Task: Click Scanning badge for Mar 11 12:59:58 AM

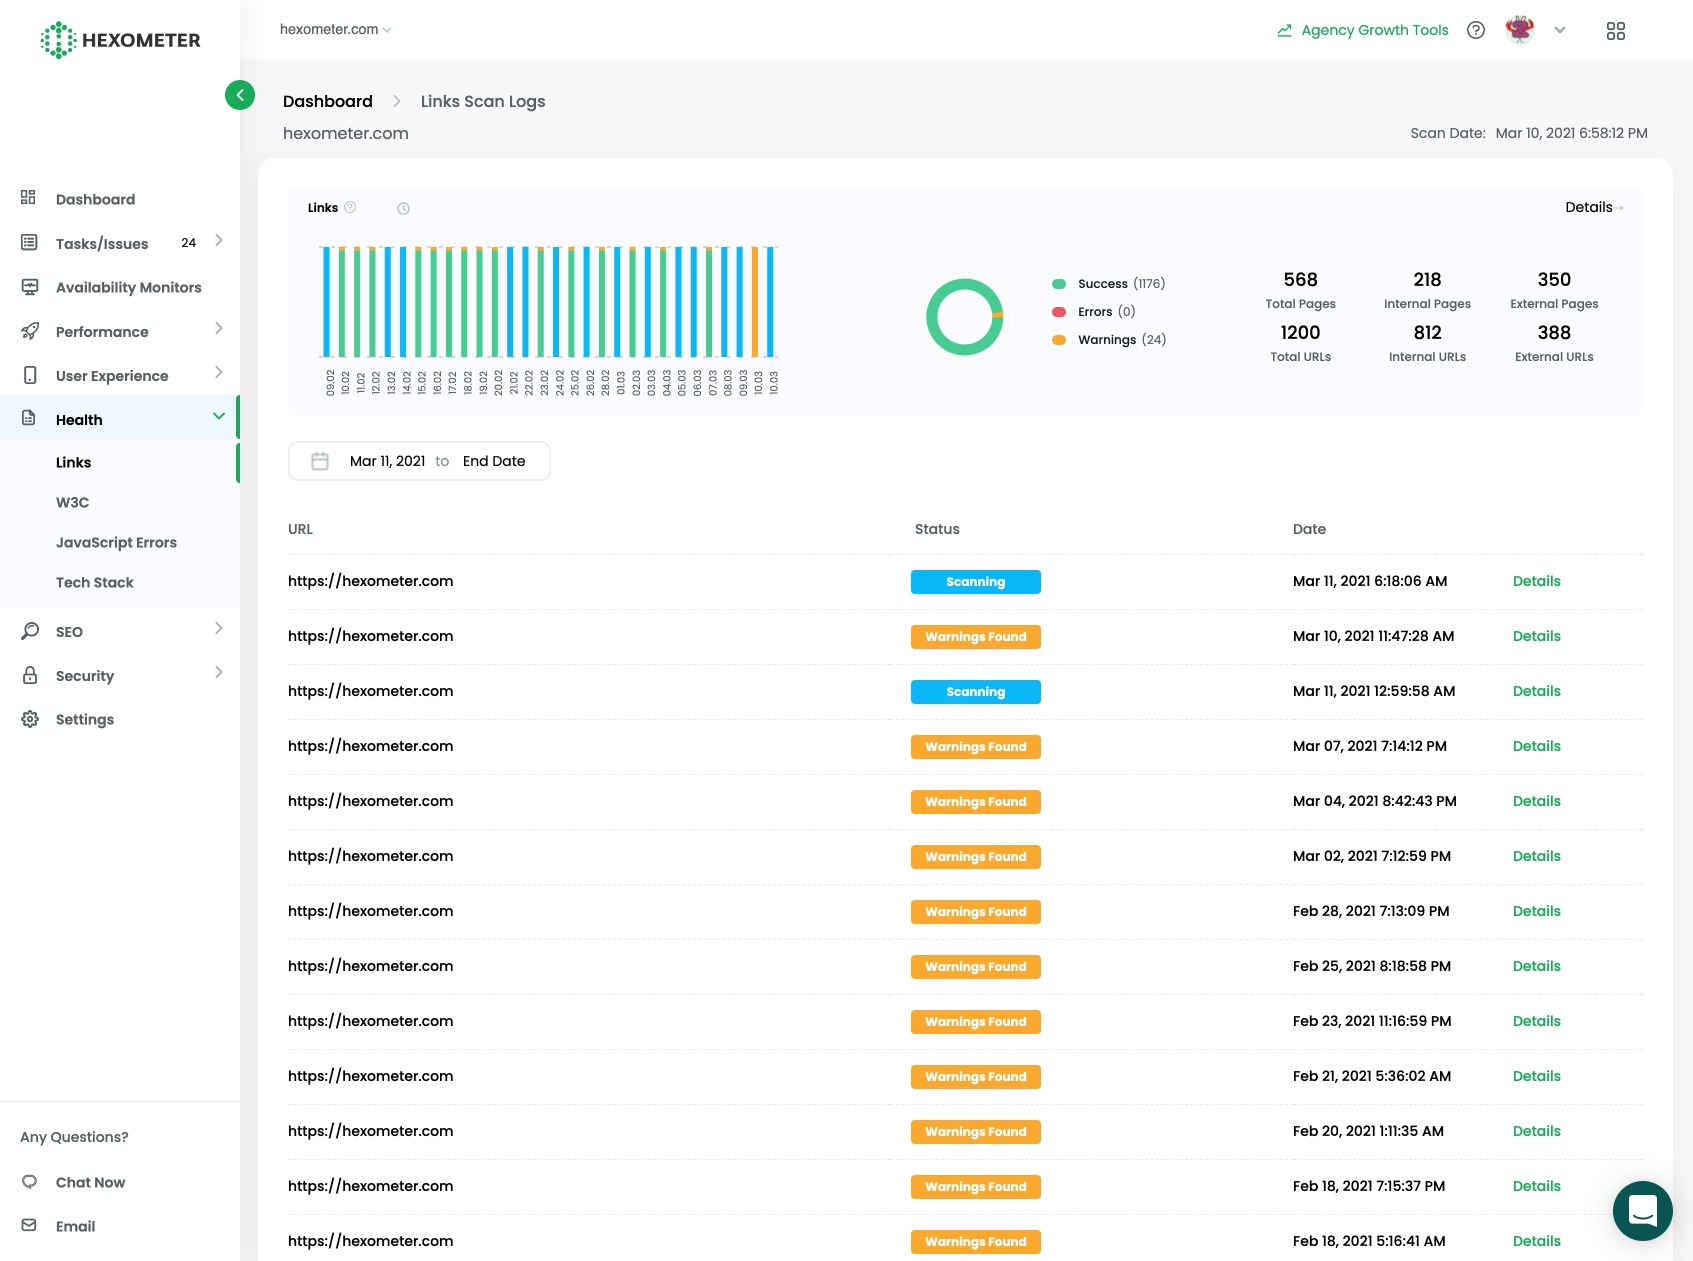Action: point(976,692)
